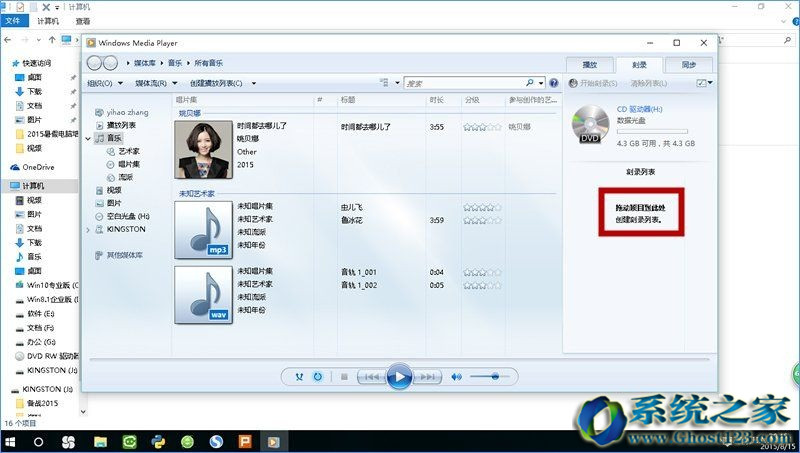
Task: Click the Stop playback icon
Action: [344, 376]
